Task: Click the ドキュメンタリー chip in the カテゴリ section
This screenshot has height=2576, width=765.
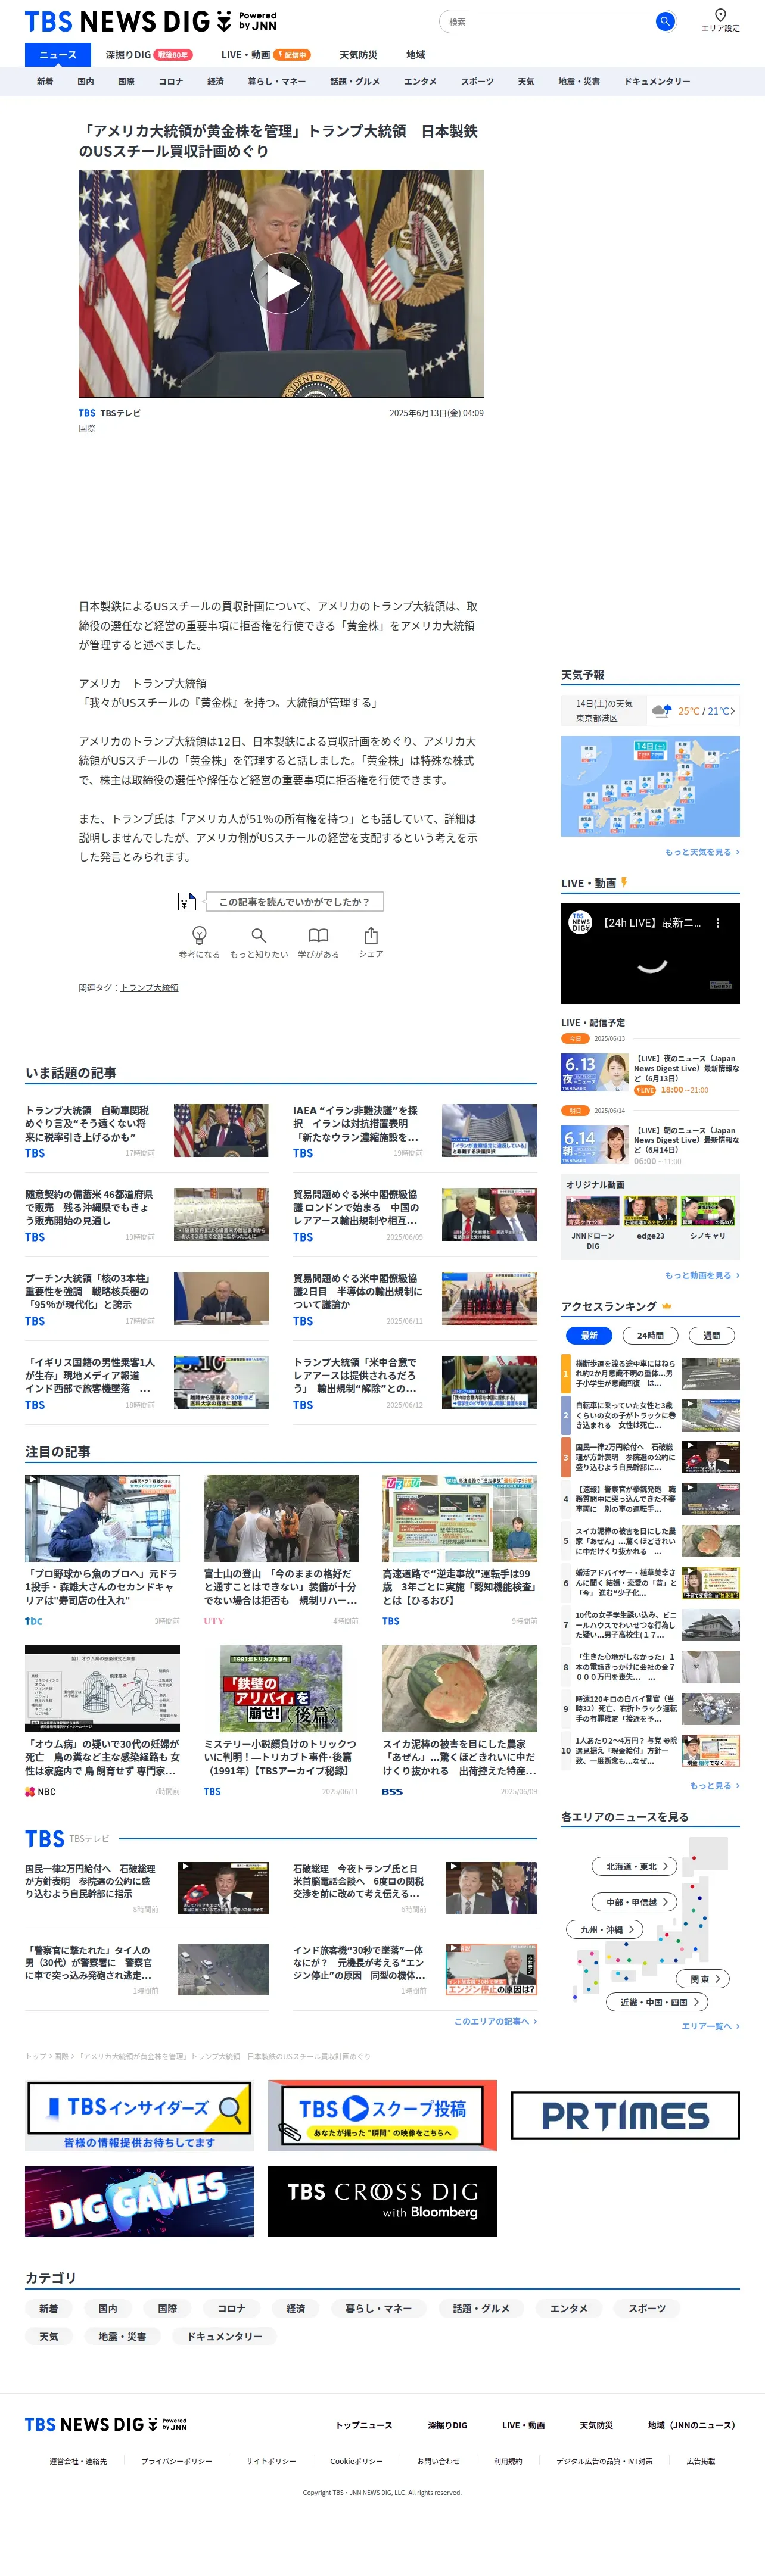Action: 225,2336
